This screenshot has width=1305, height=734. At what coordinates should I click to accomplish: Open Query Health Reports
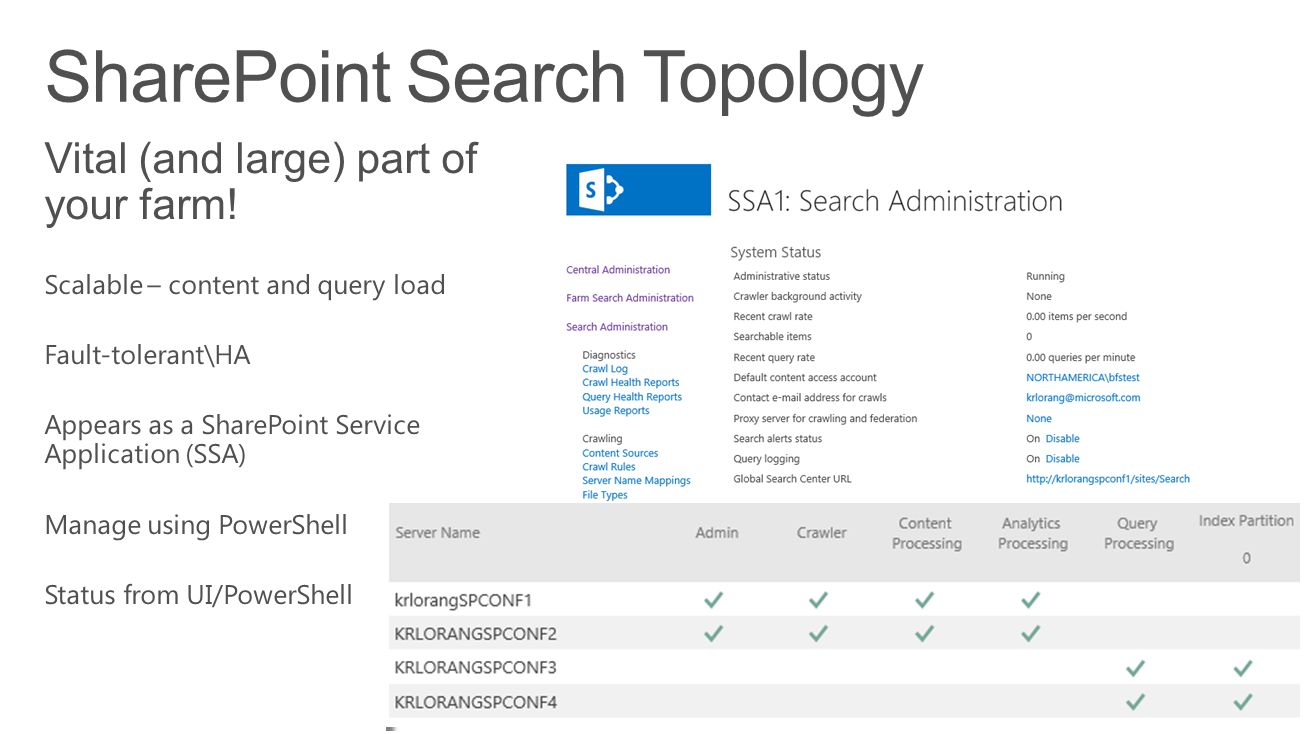[632, 397]
